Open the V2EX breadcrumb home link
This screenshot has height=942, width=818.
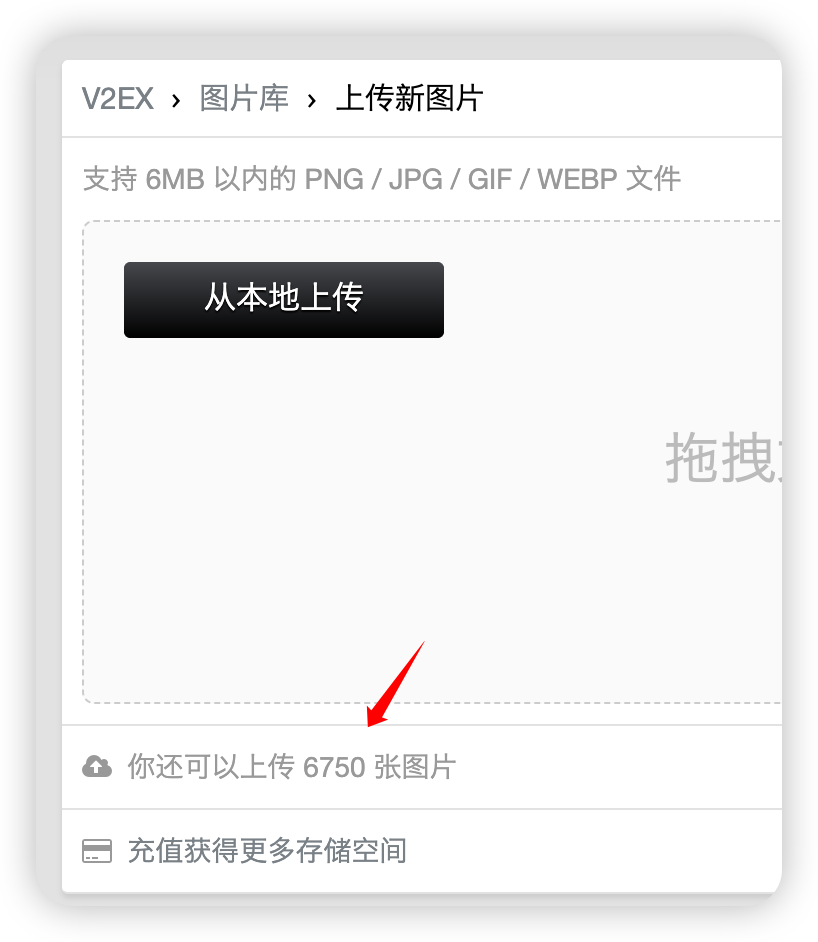118,99
